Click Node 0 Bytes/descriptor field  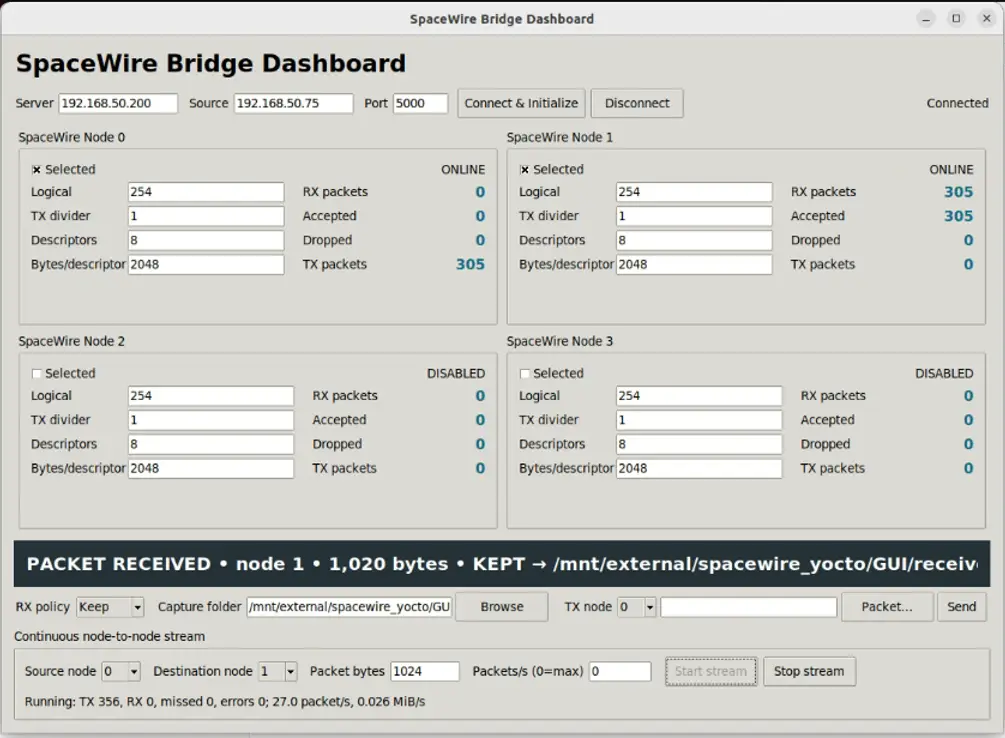point(206,264)
